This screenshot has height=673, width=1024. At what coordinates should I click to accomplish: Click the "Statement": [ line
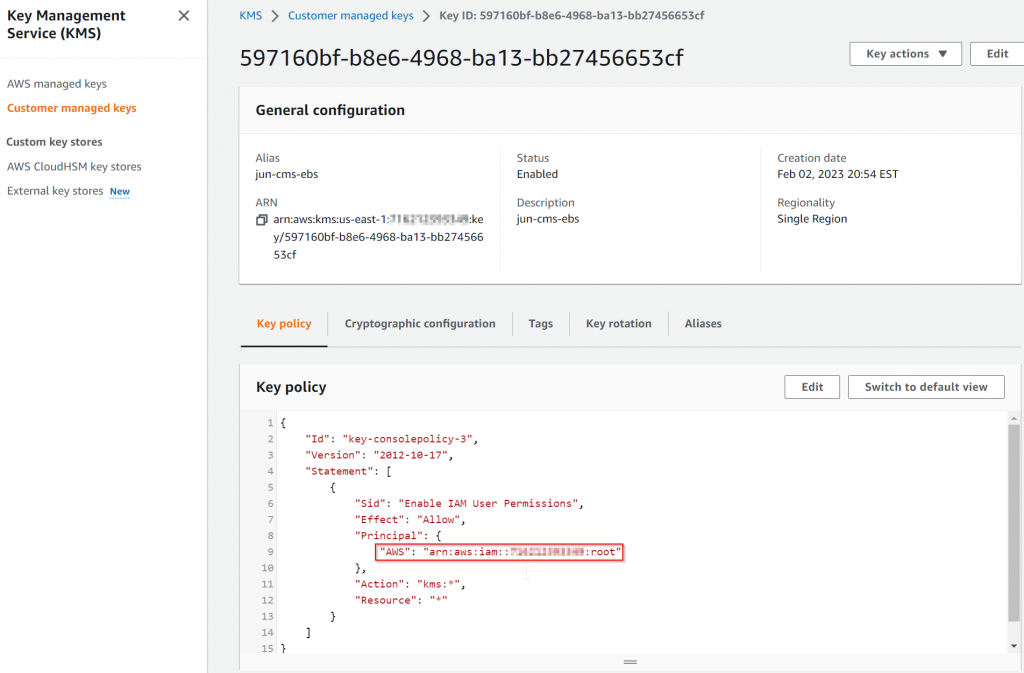348,472
